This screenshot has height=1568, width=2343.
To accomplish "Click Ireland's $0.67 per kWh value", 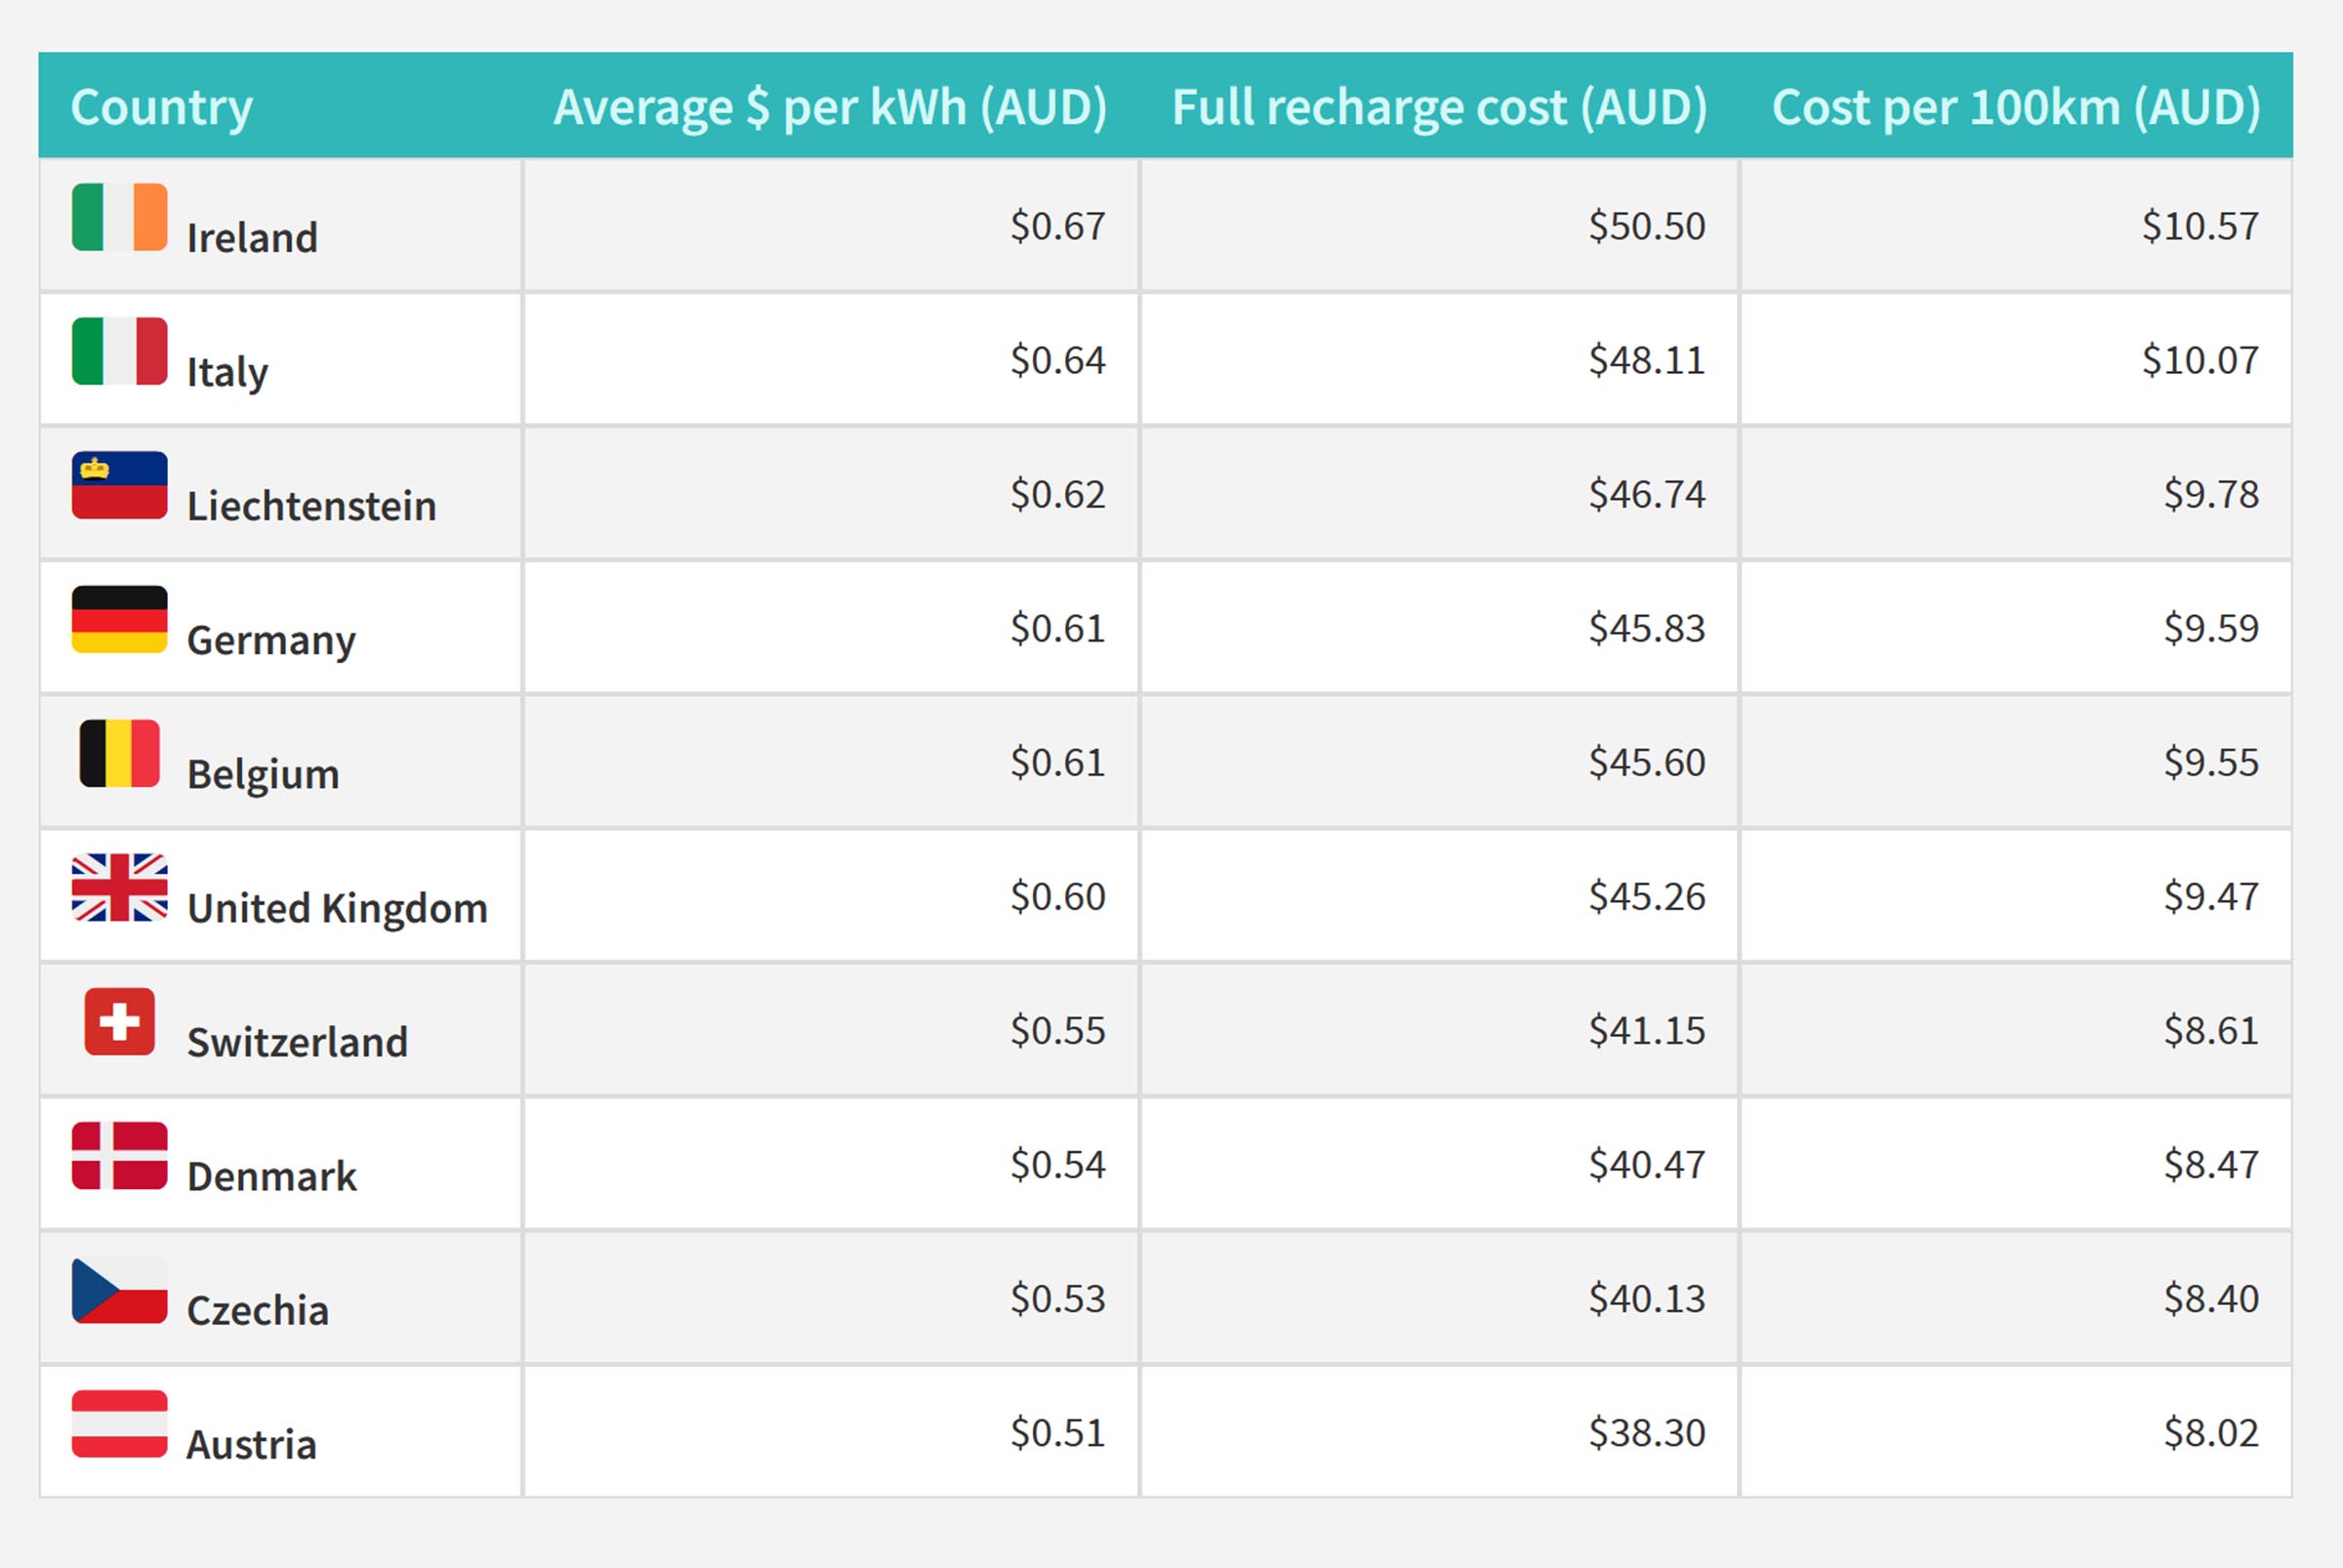I will (1058, 226).
